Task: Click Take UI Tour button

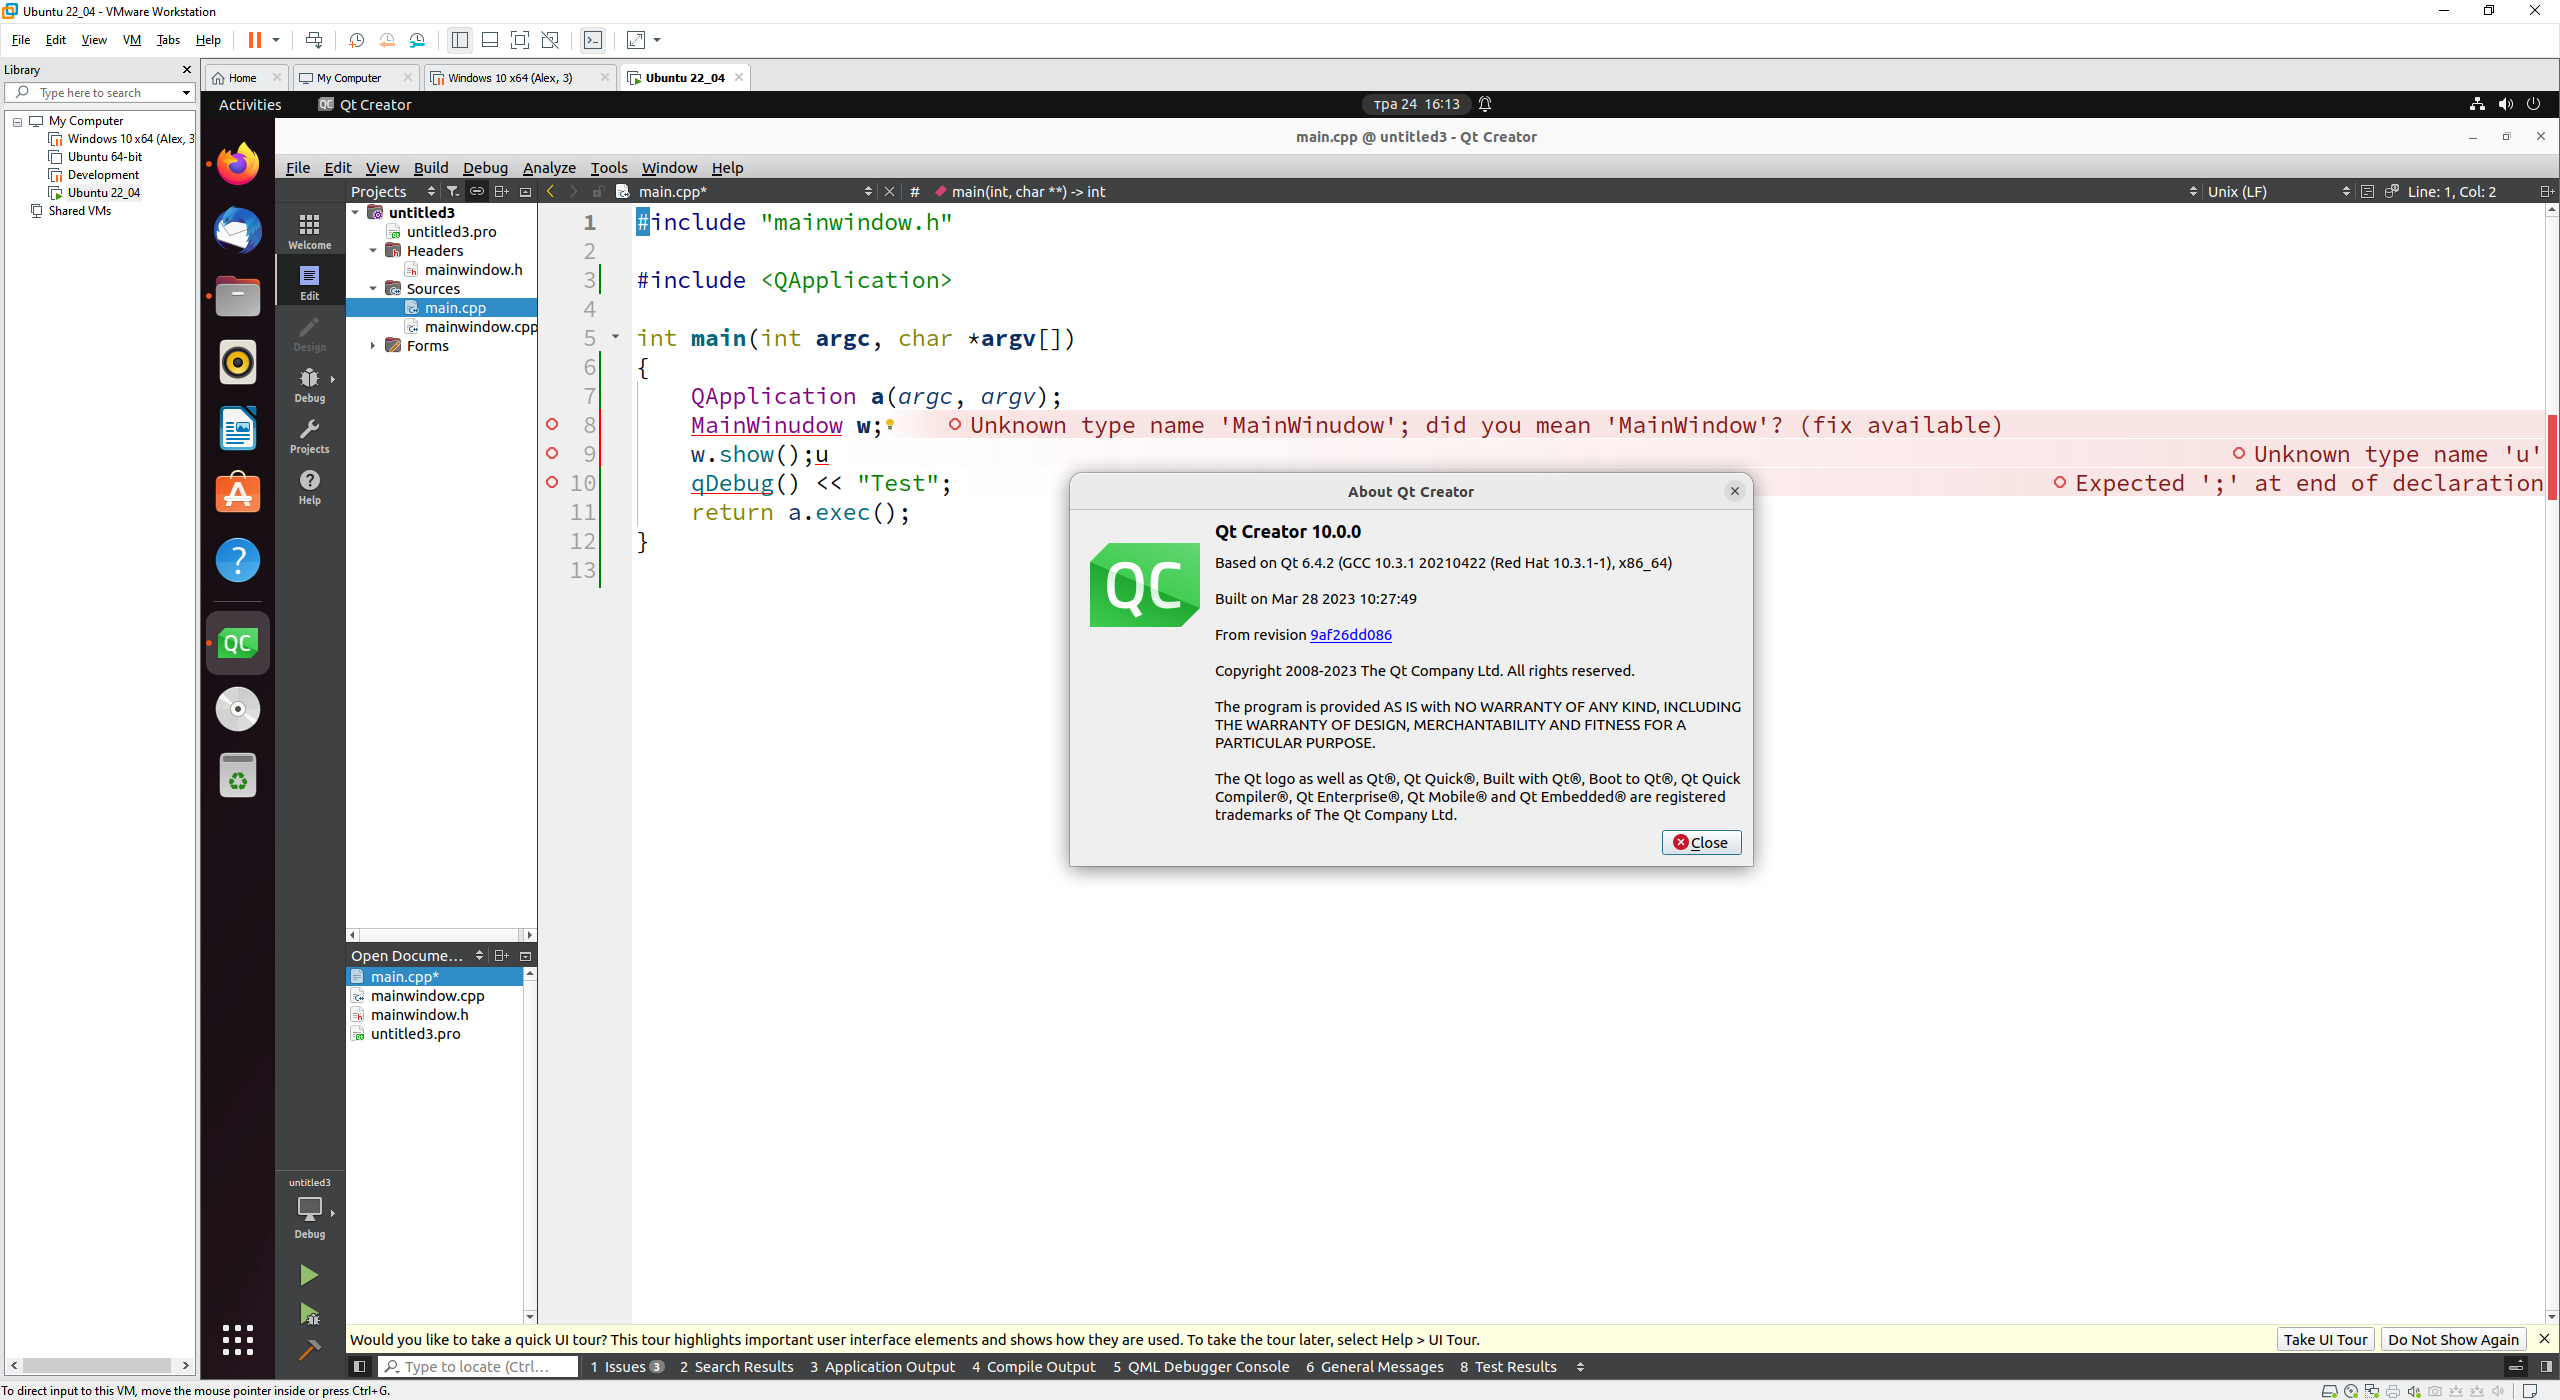Action: pyautogui.click(x=2325, y=1339)
